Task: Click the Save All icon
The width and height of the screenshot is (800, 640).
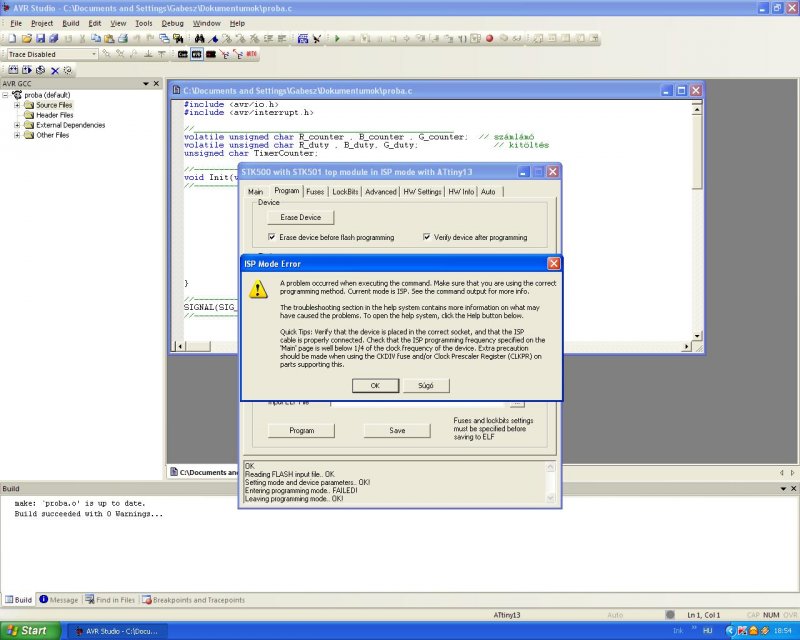Action: (x=54, y=38)
